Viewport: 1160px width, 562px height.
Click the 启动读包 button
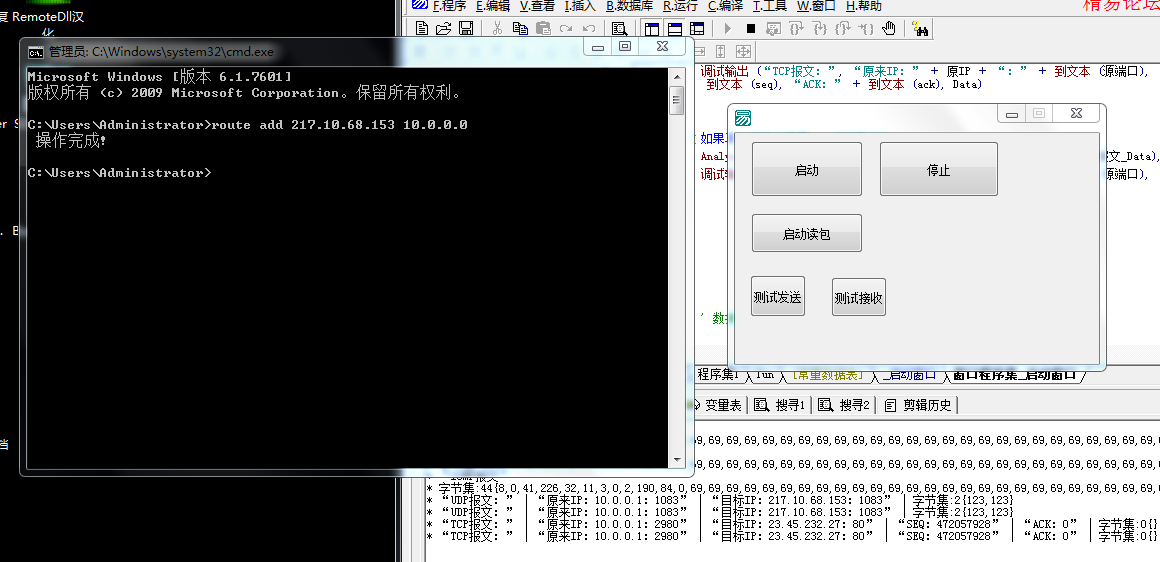click(x=806, y=234)
